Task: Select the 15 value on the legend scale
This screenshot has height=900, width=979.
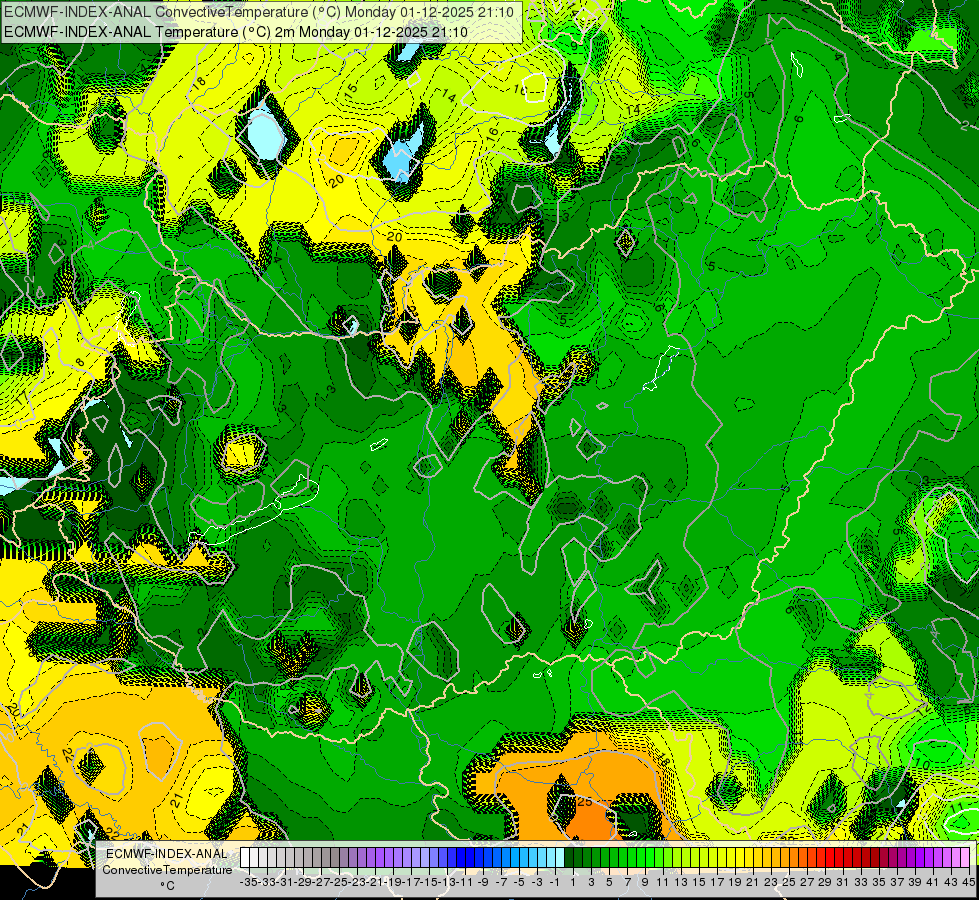Action: [x=699, y=882]
